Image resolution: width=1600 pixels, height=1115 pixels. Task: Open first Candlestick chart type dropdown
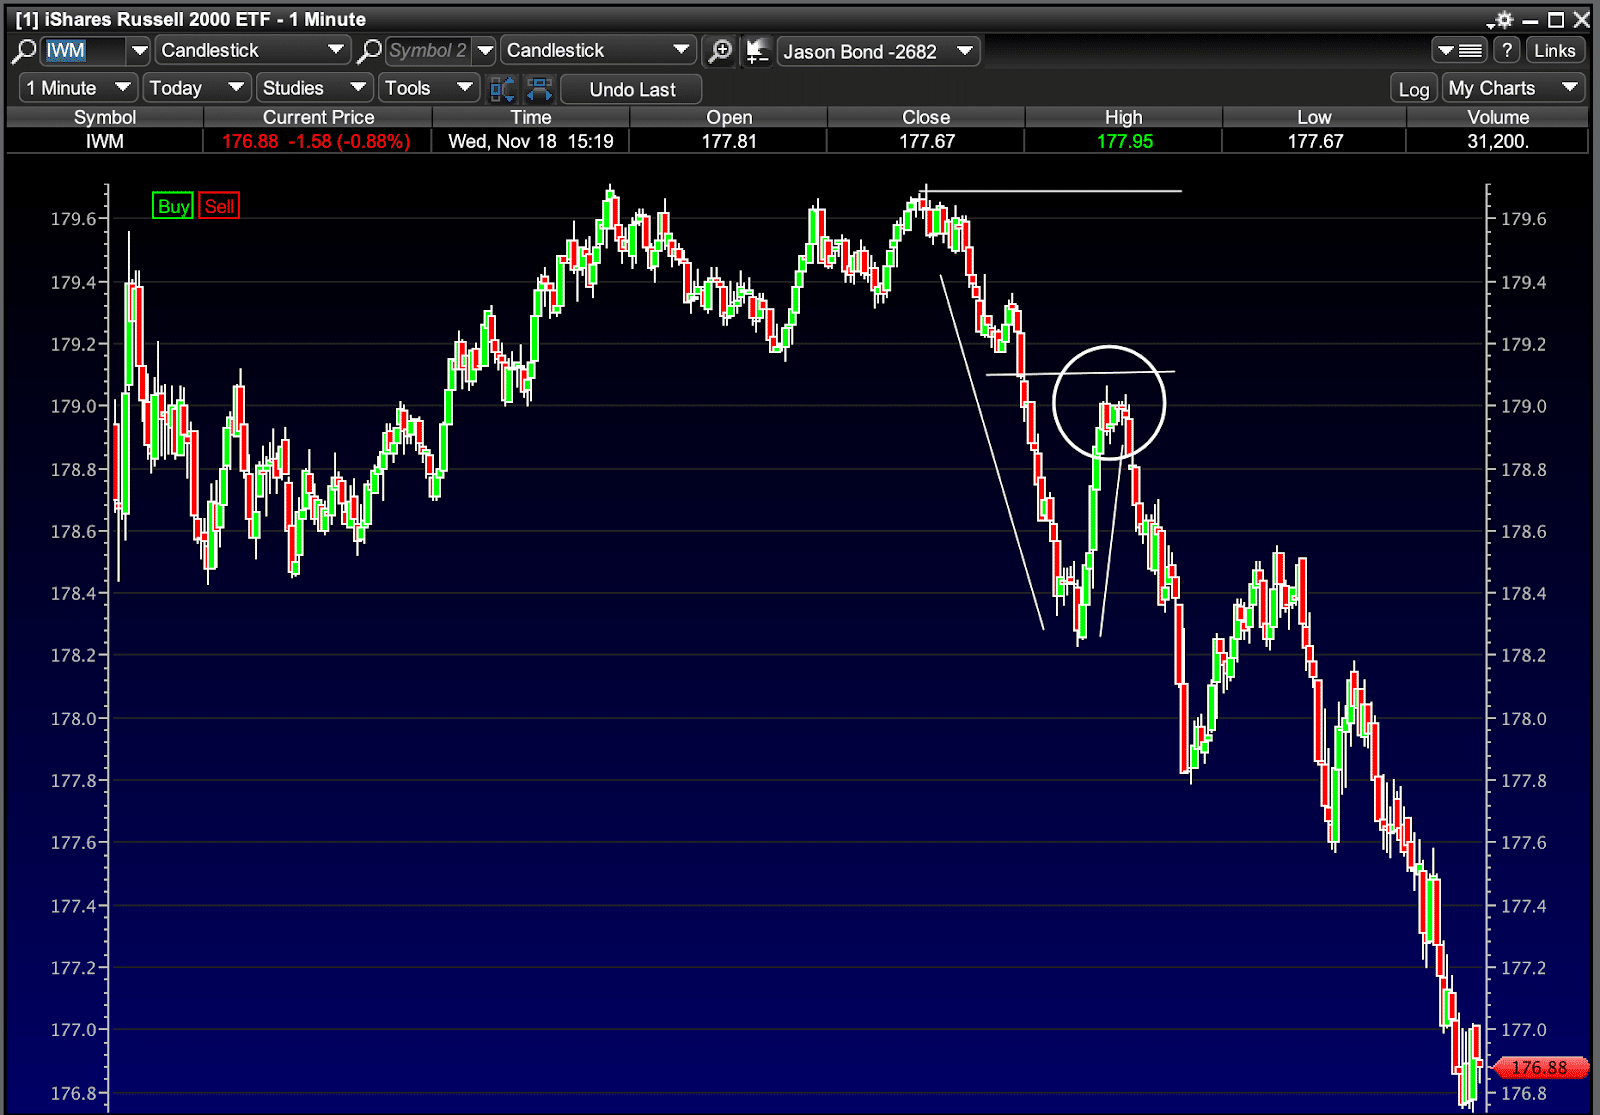pyautogui.click(x=252, y=50)
